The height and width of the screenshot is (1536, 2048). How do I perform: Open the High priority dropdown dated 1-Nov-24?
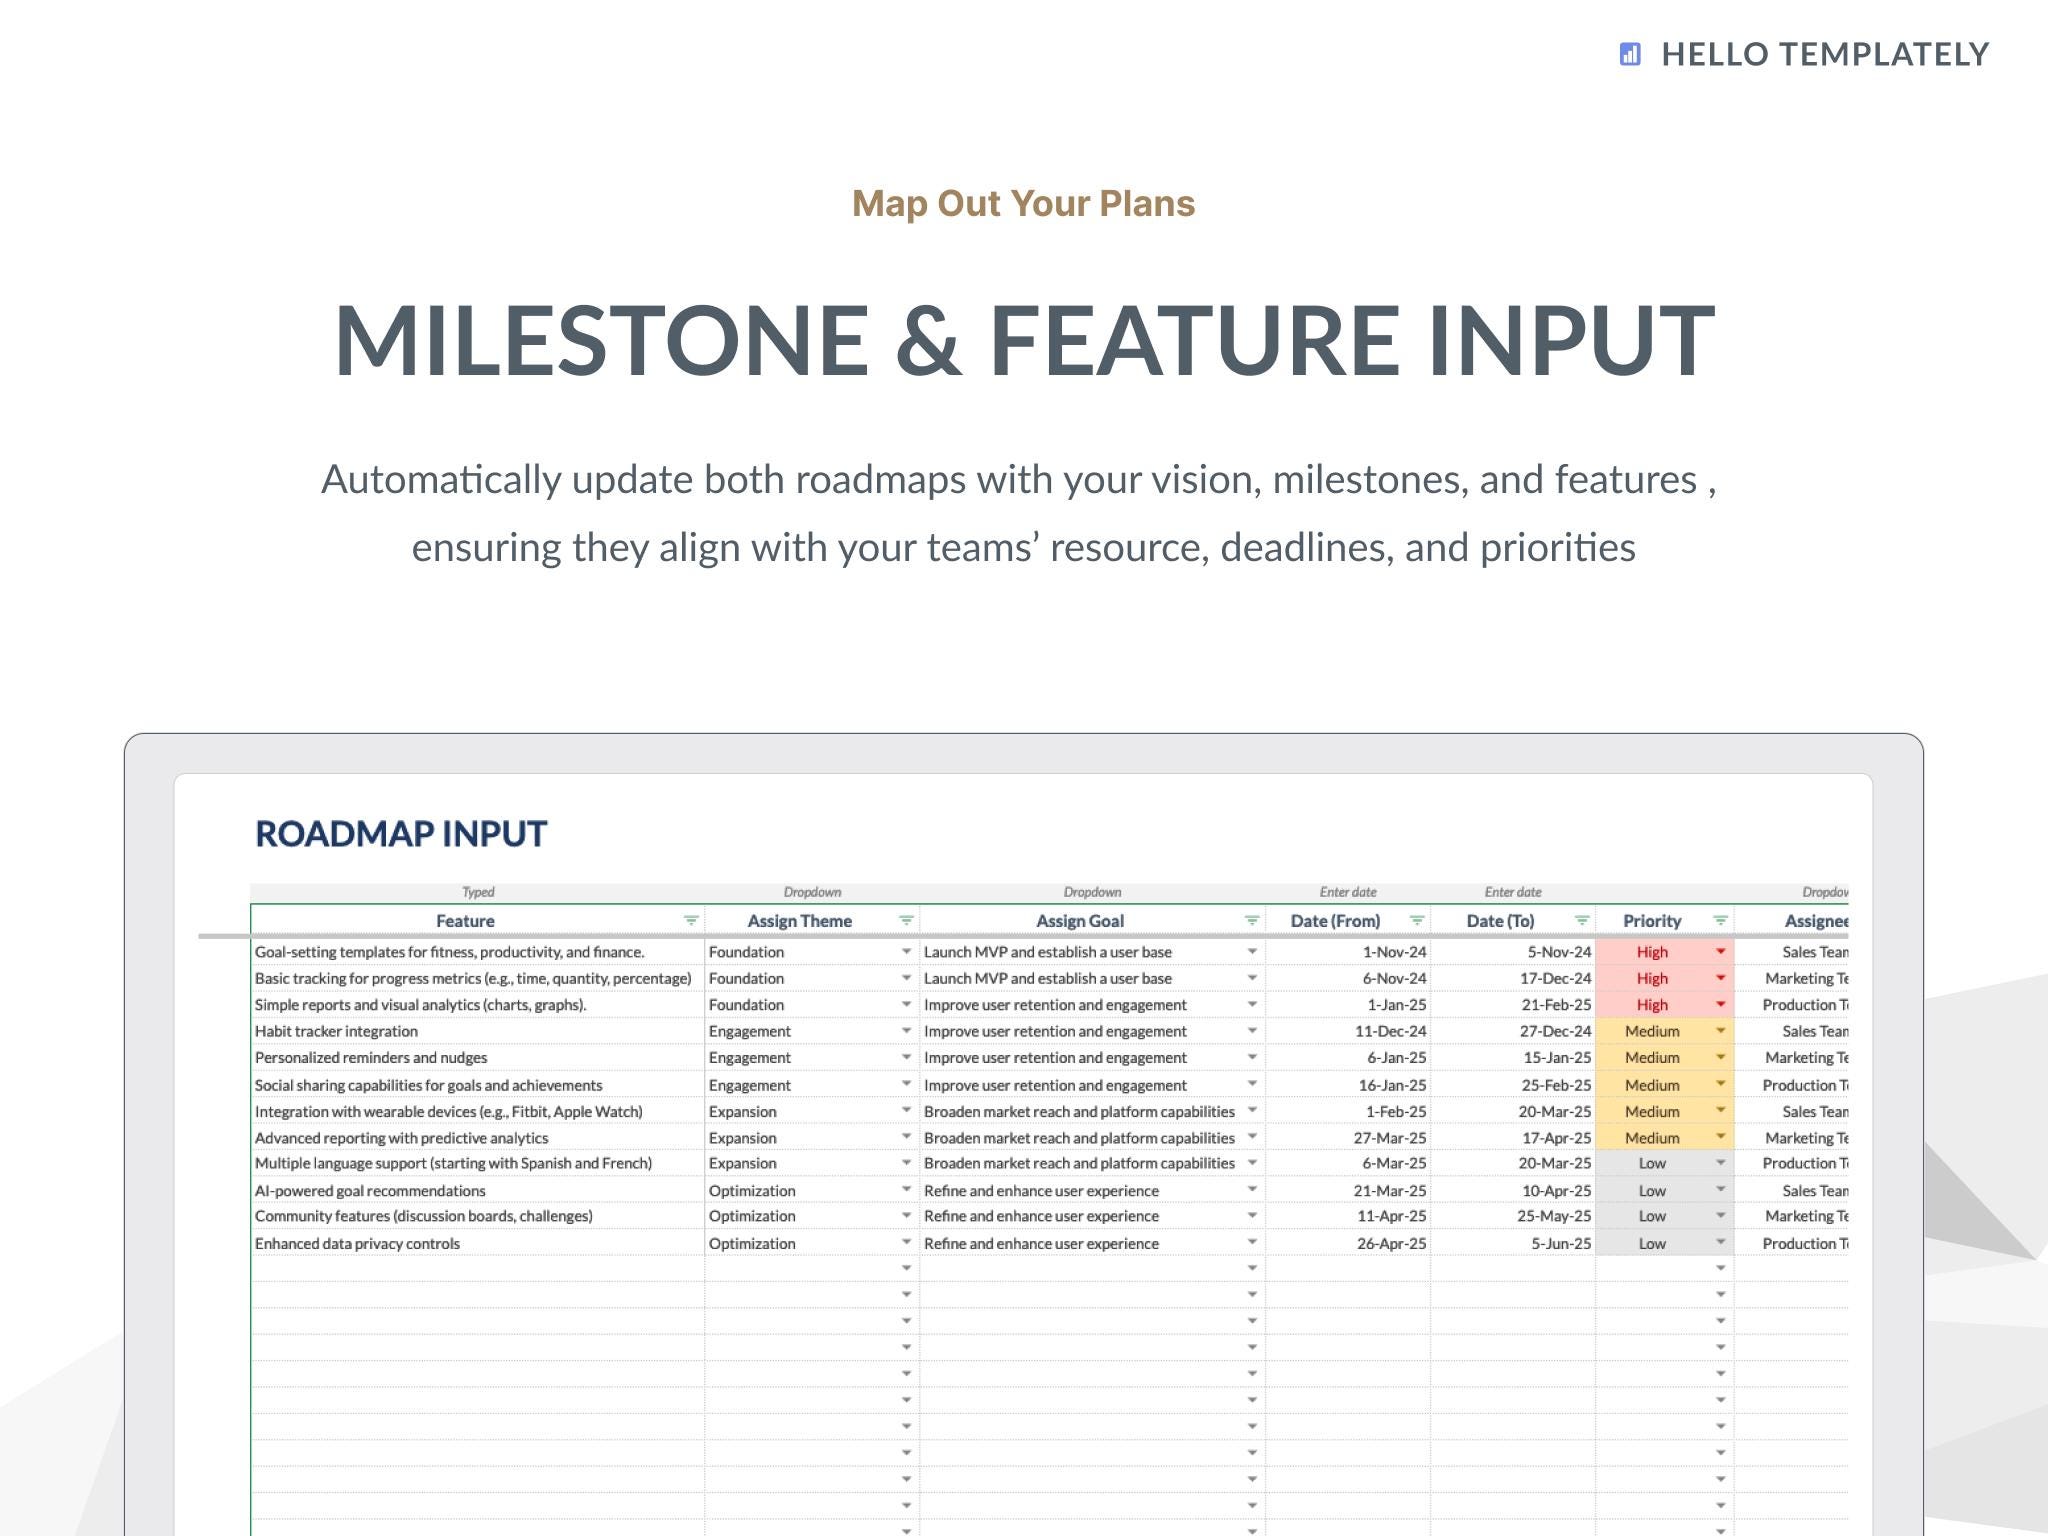click(x=1720, y=951)
